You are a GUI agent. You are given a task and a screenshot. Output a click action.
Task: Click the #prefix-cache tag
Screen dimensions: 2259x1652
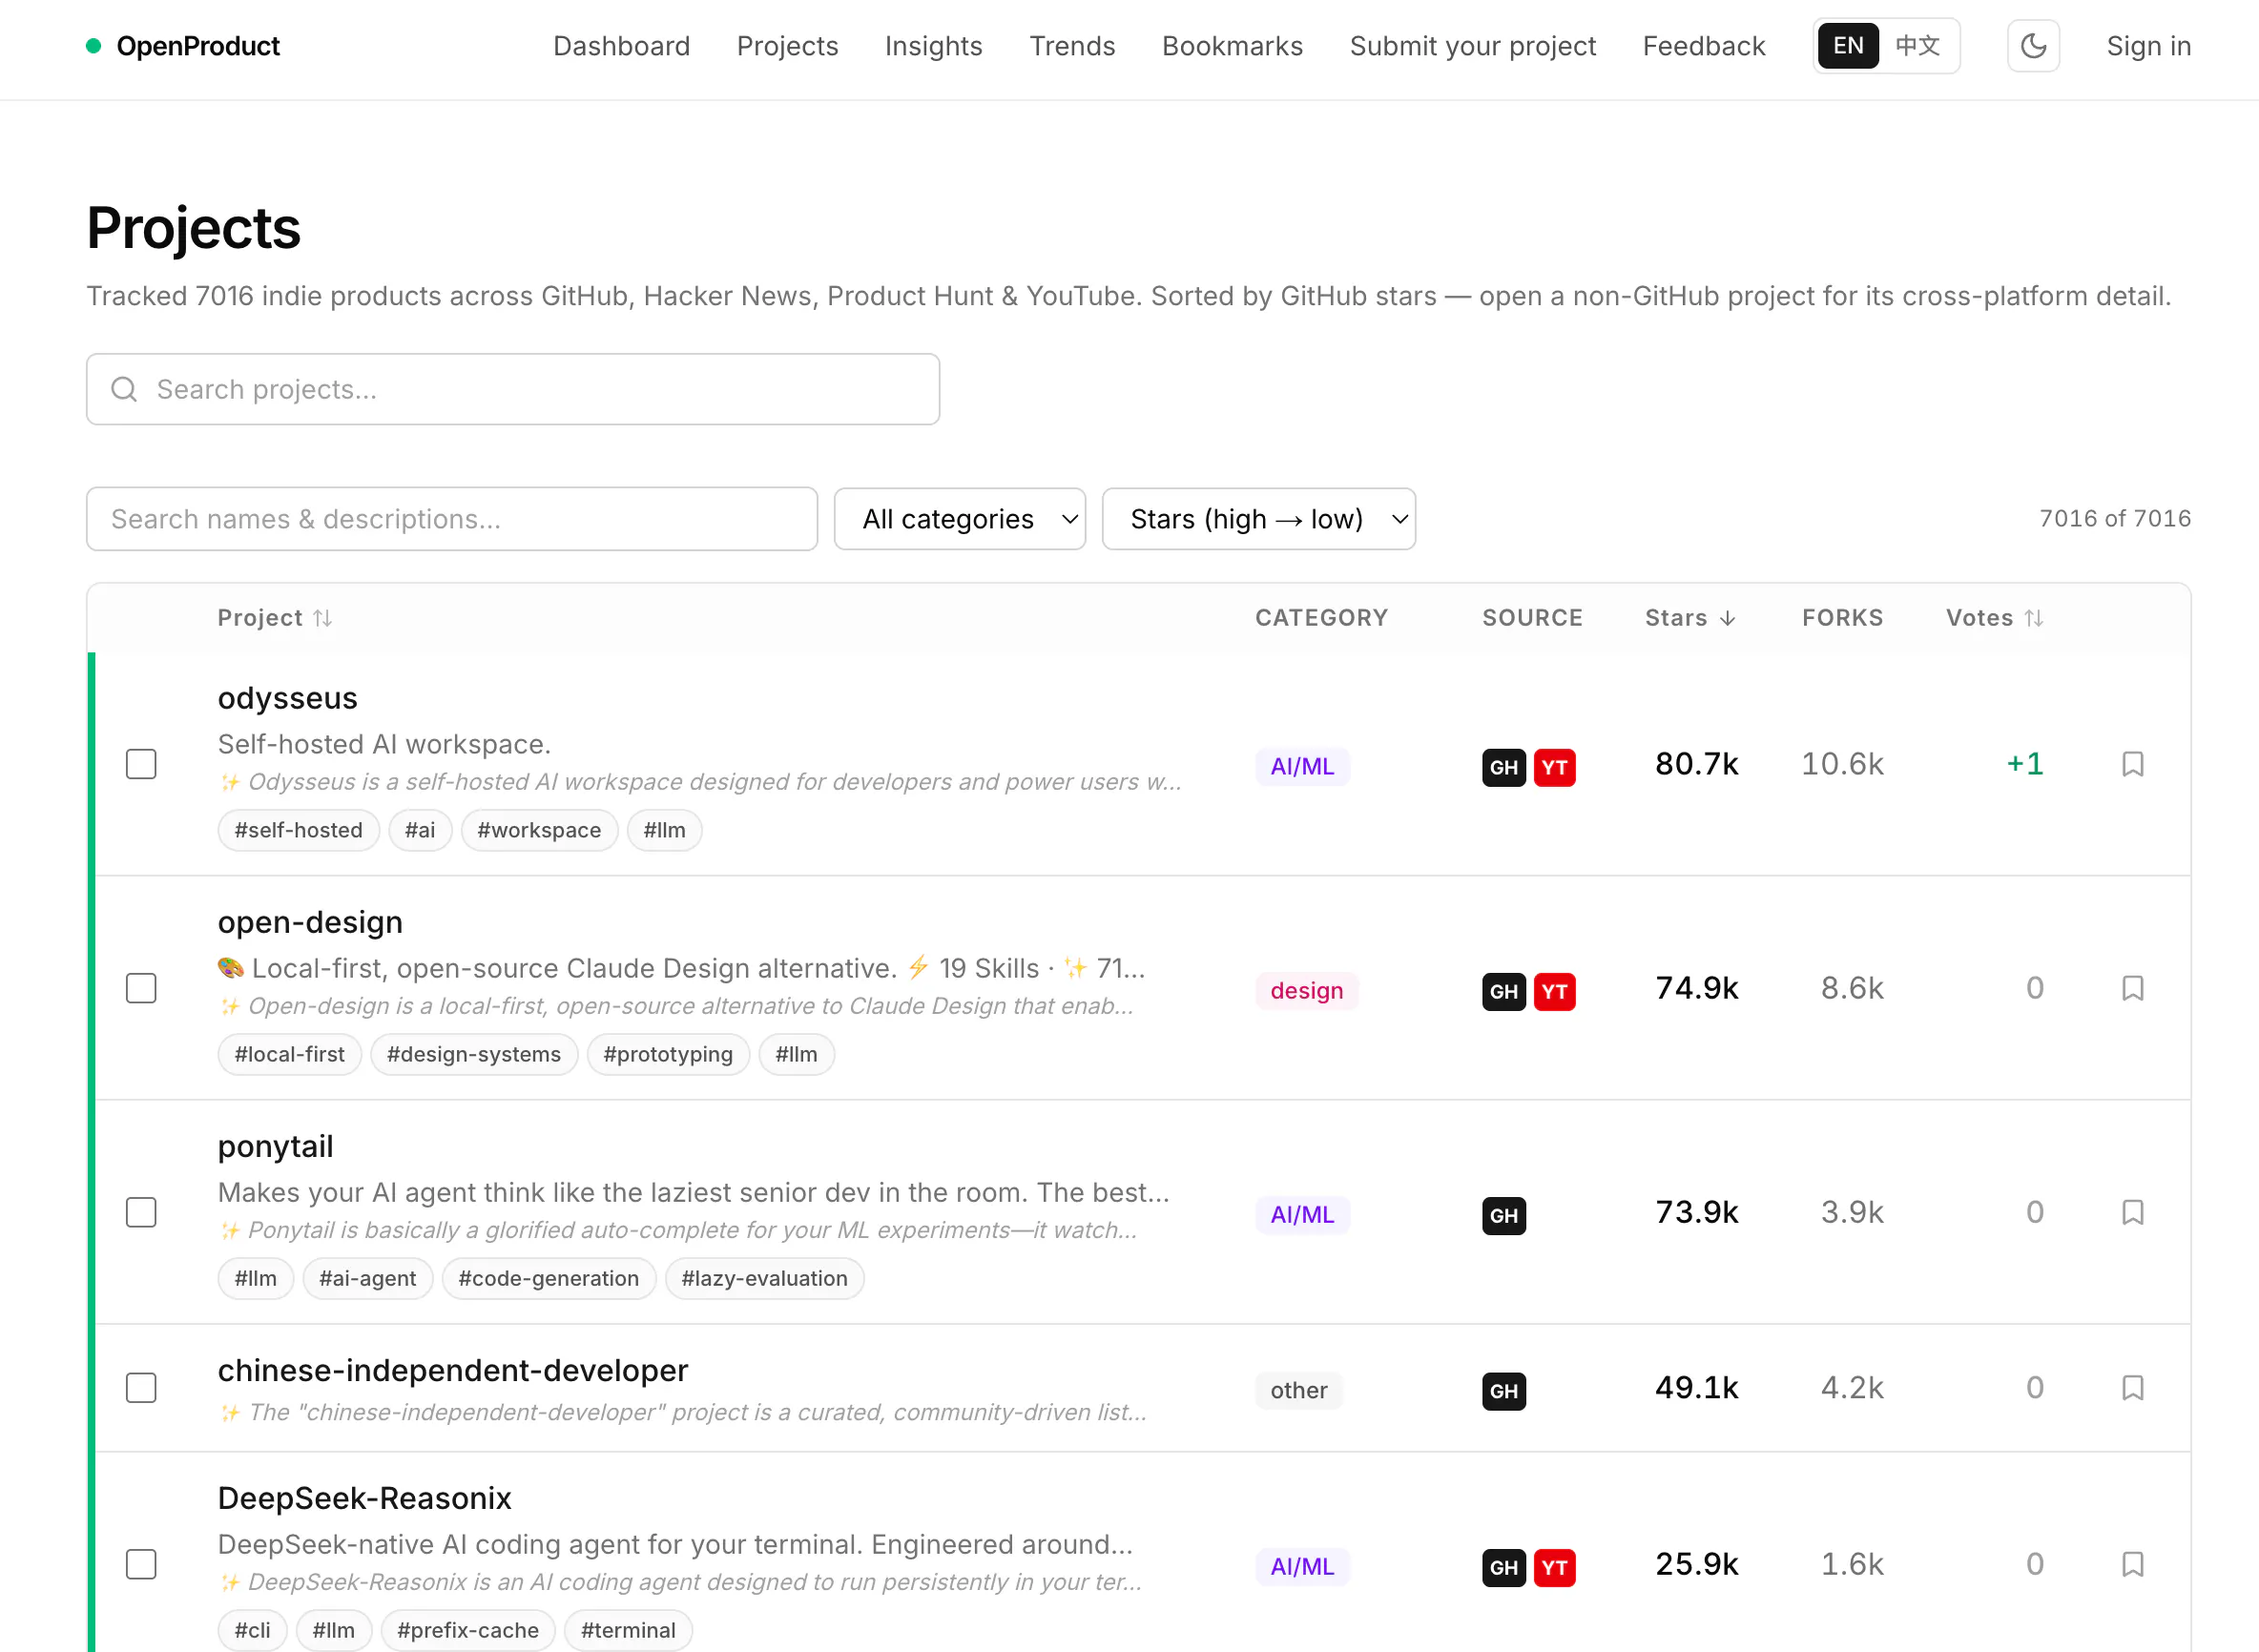point(467,1630)
